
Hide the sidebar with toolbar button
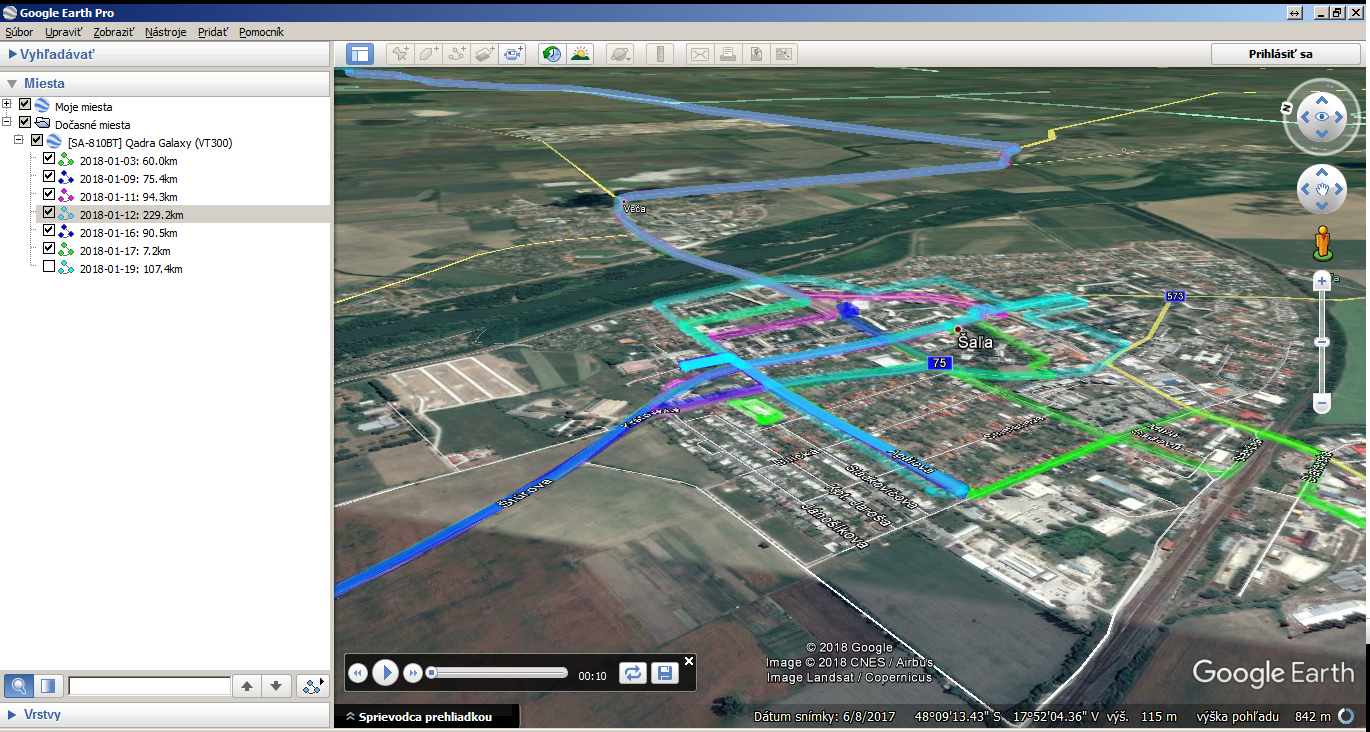360,54
